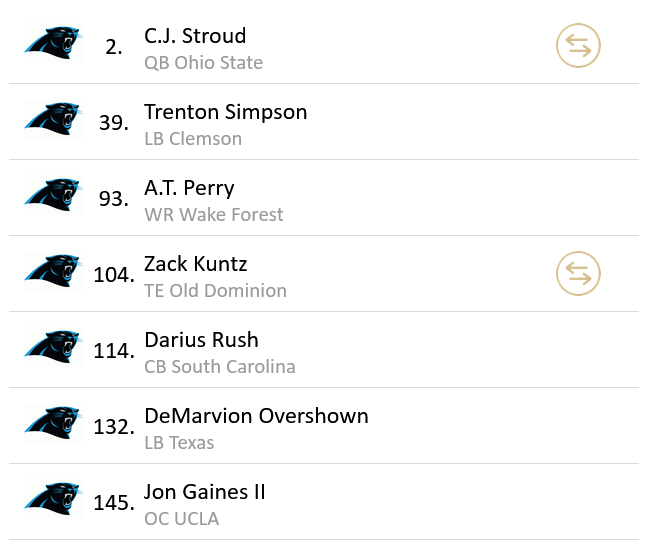The image size is (658, 555).
Task: Click the trade icon beside C.J. Stroud
Action: (578, 45)
